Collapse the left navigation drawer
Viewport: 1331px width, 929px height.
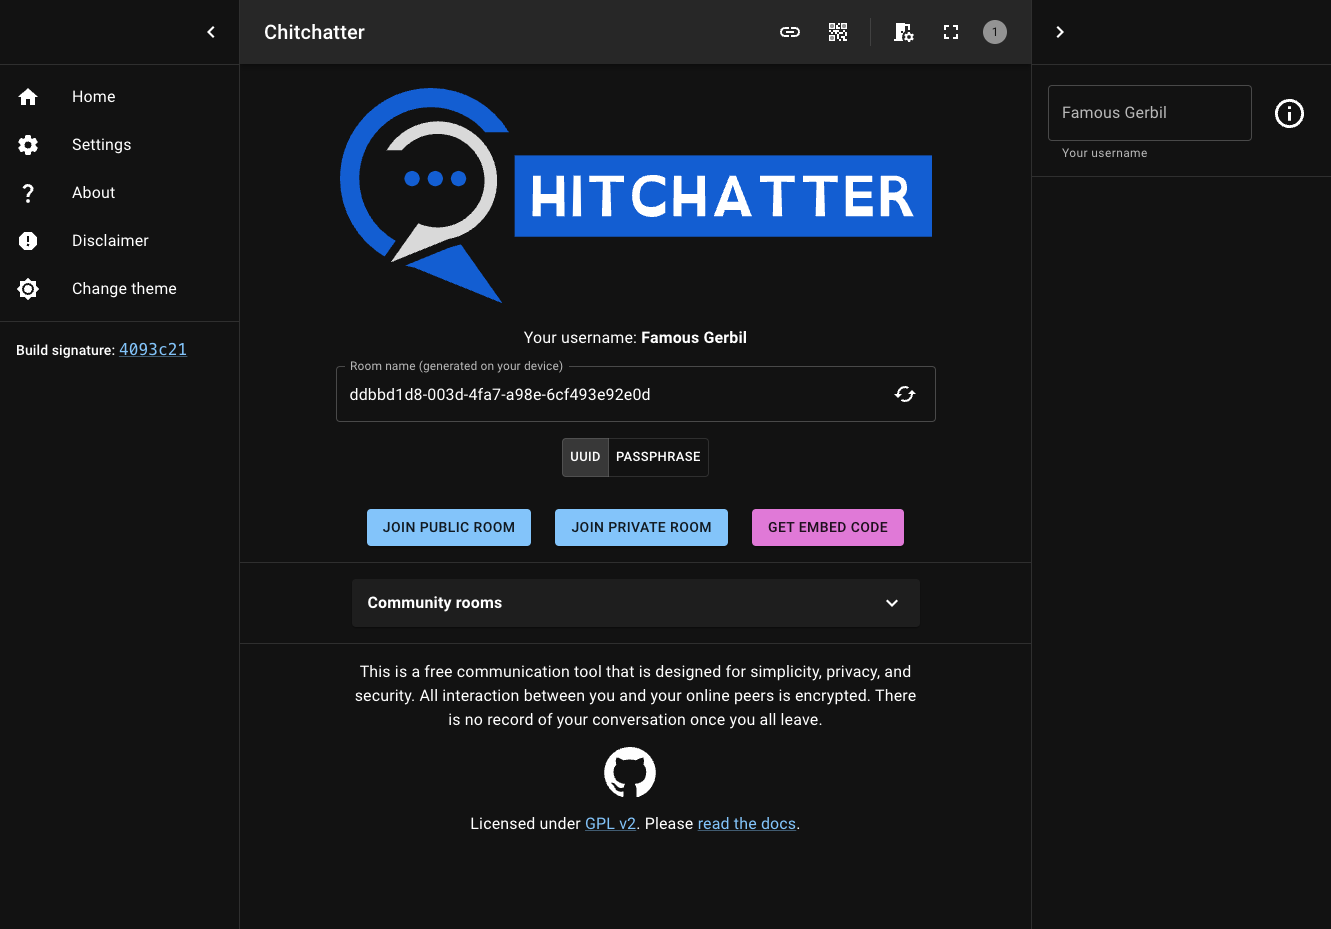pyautogui.click(x=211, y=32)
